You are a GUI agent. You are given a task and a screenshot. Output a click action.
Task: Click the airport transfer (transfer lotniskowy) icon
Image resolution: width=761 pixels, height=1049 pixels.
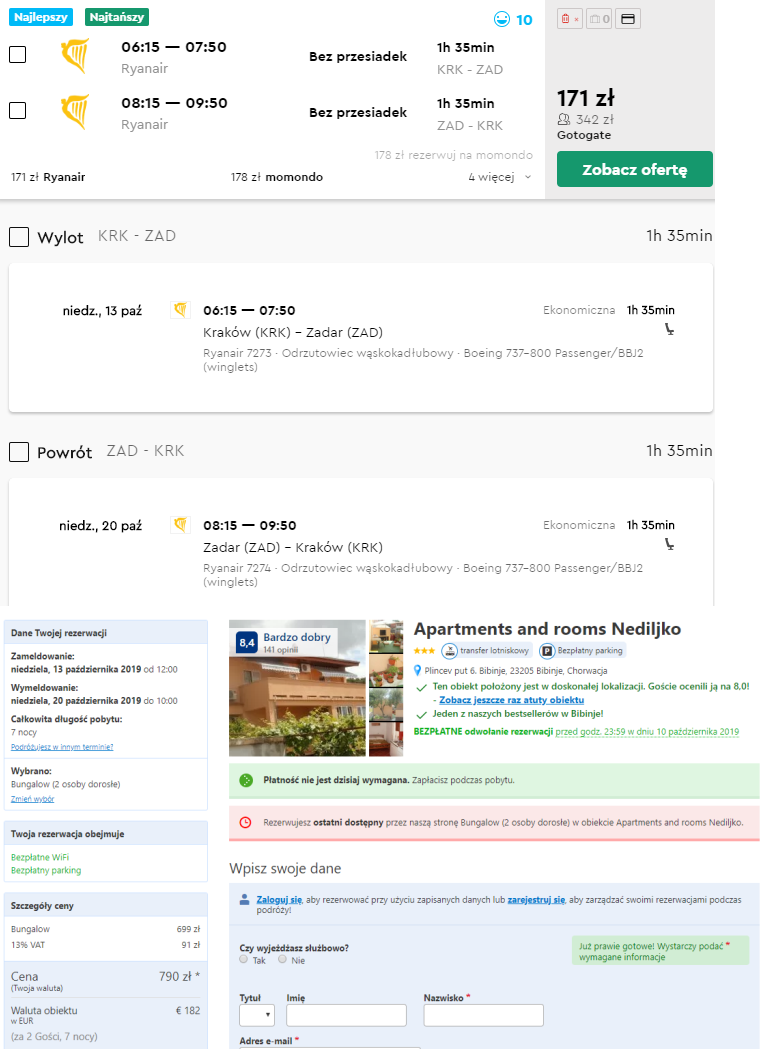(450, 651)
